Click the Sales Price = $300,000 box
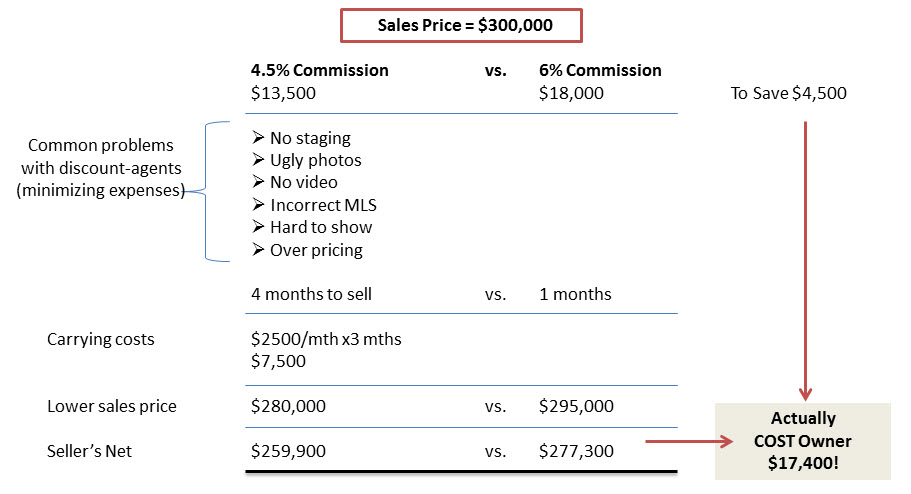This screenshot has width=911, height=494. tap(461, 26)
